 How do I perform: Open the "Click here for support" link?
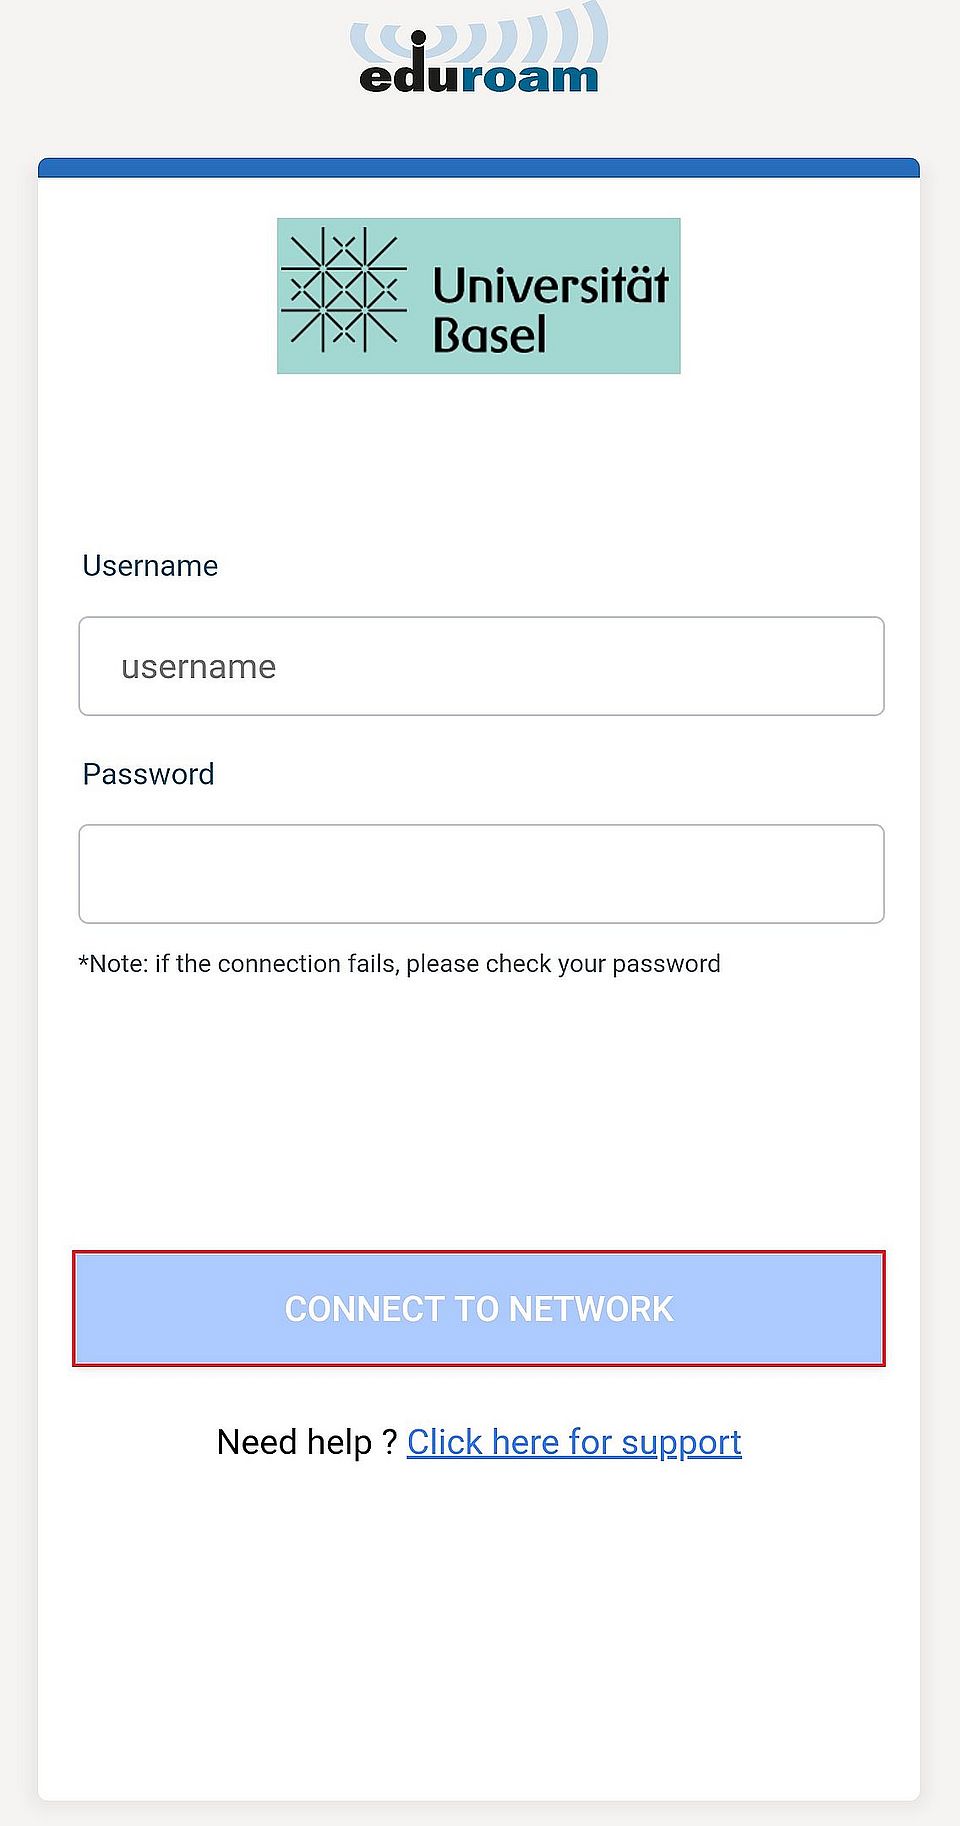point(574,1442)
